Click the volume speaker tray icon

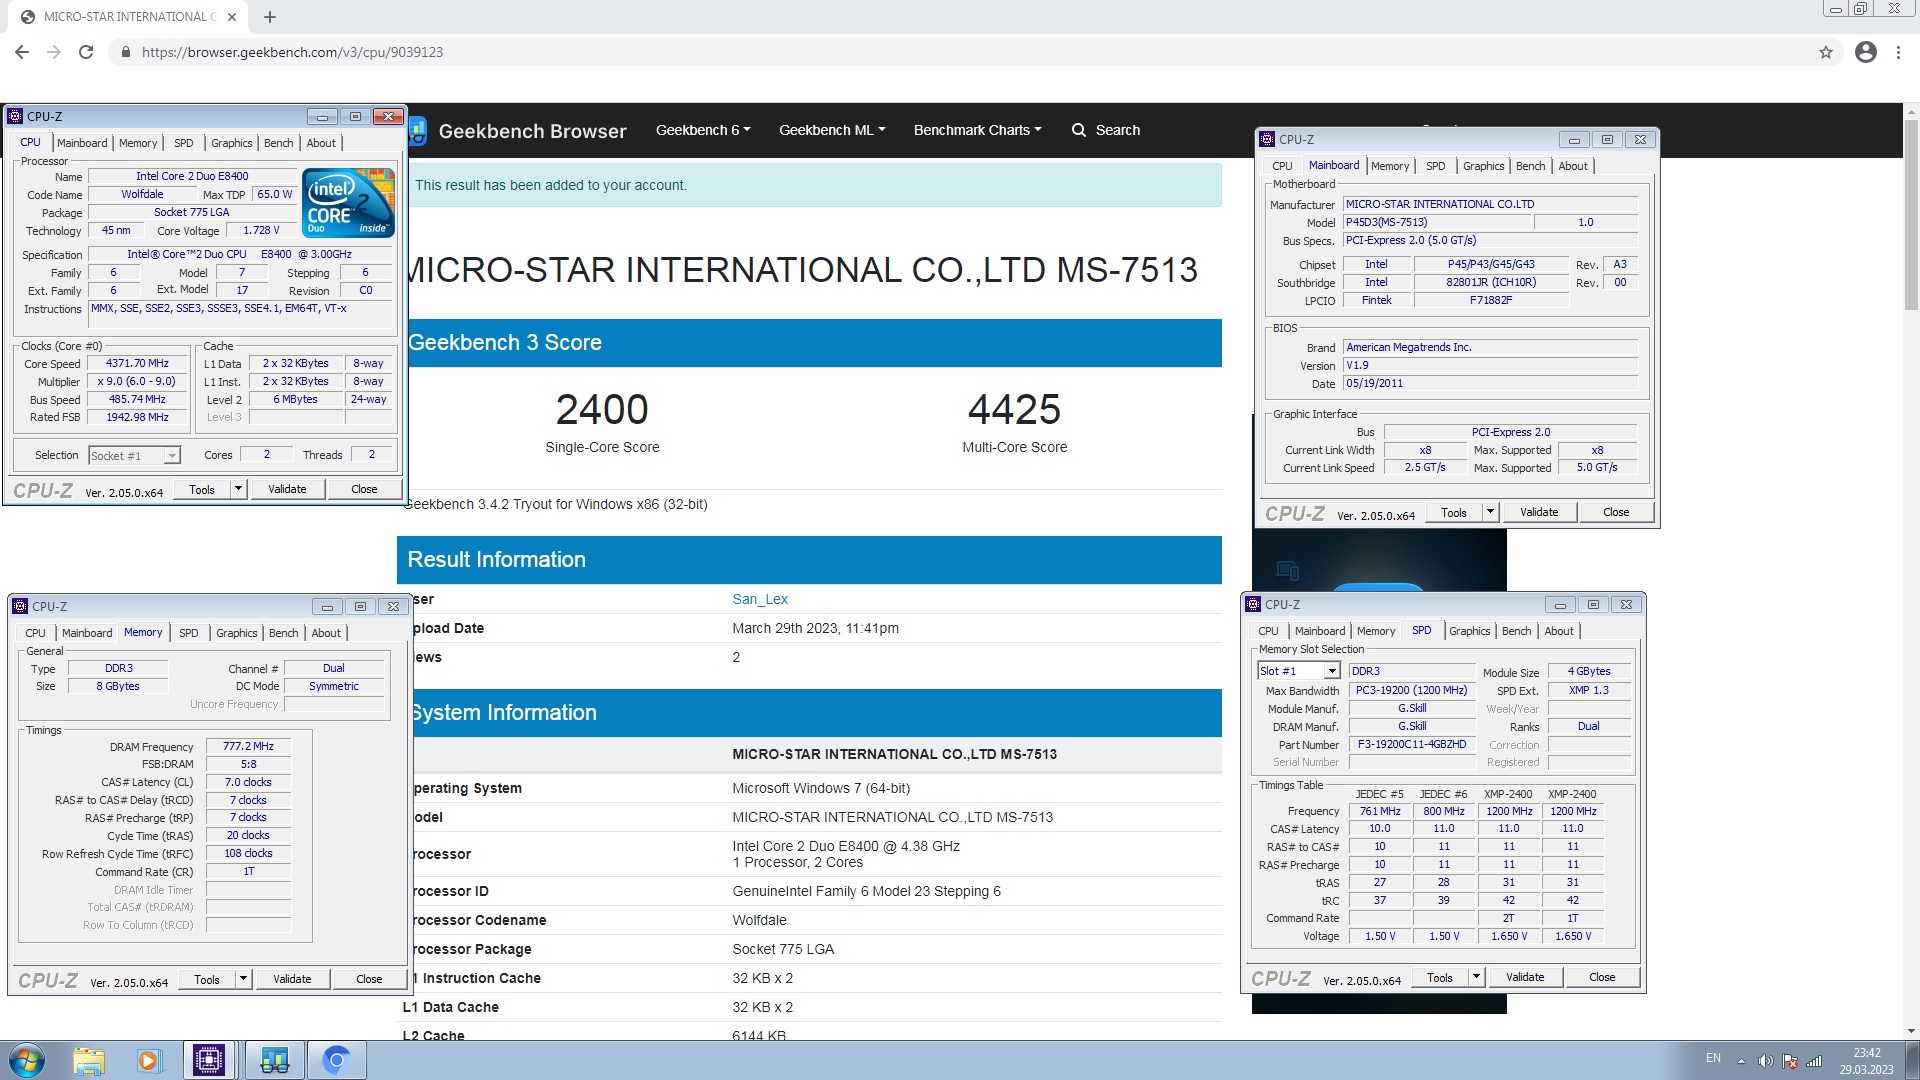[x=1765, y=1061]
